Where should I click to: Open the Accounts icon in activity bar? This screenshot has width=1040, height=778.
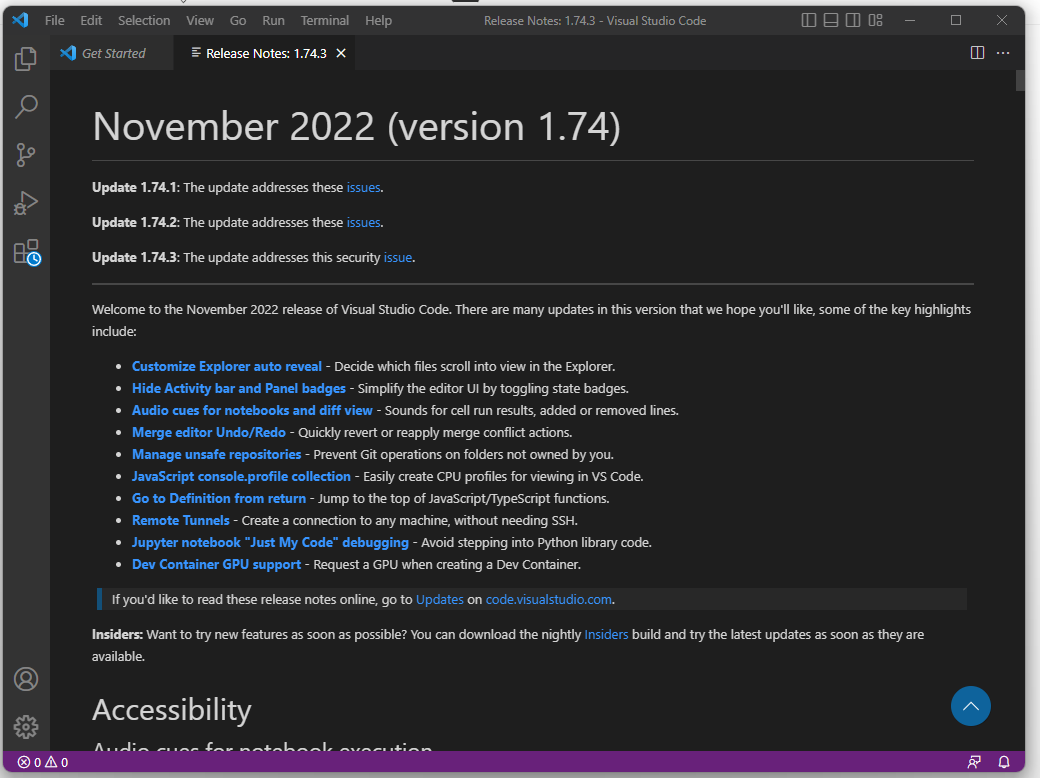pyautogui.click(x=26, y=679)
